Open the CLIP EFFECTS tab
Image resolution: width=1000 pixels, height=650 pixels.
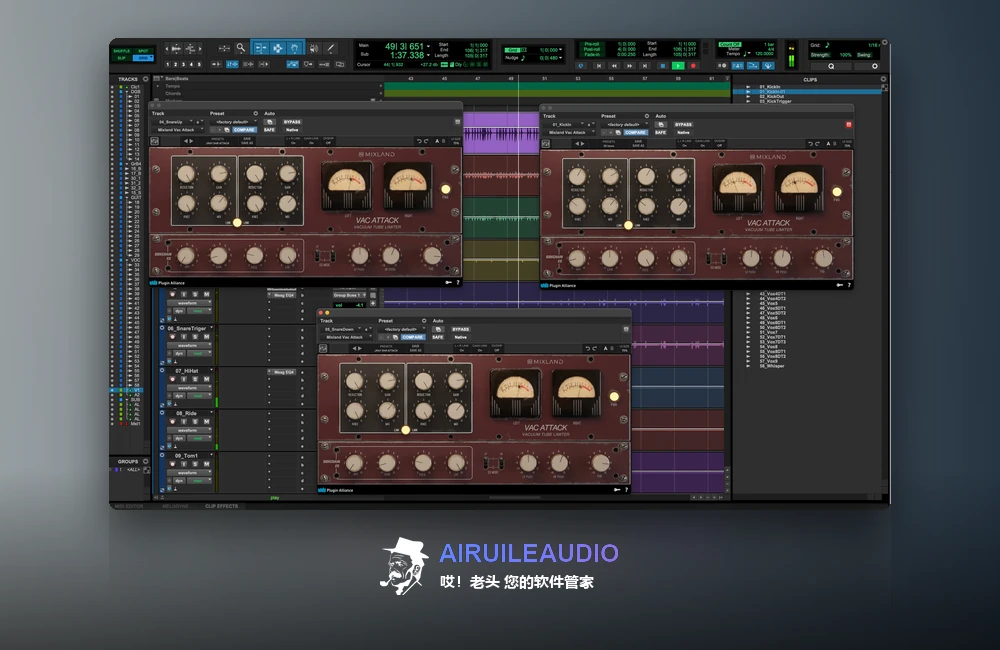(221, 506)
